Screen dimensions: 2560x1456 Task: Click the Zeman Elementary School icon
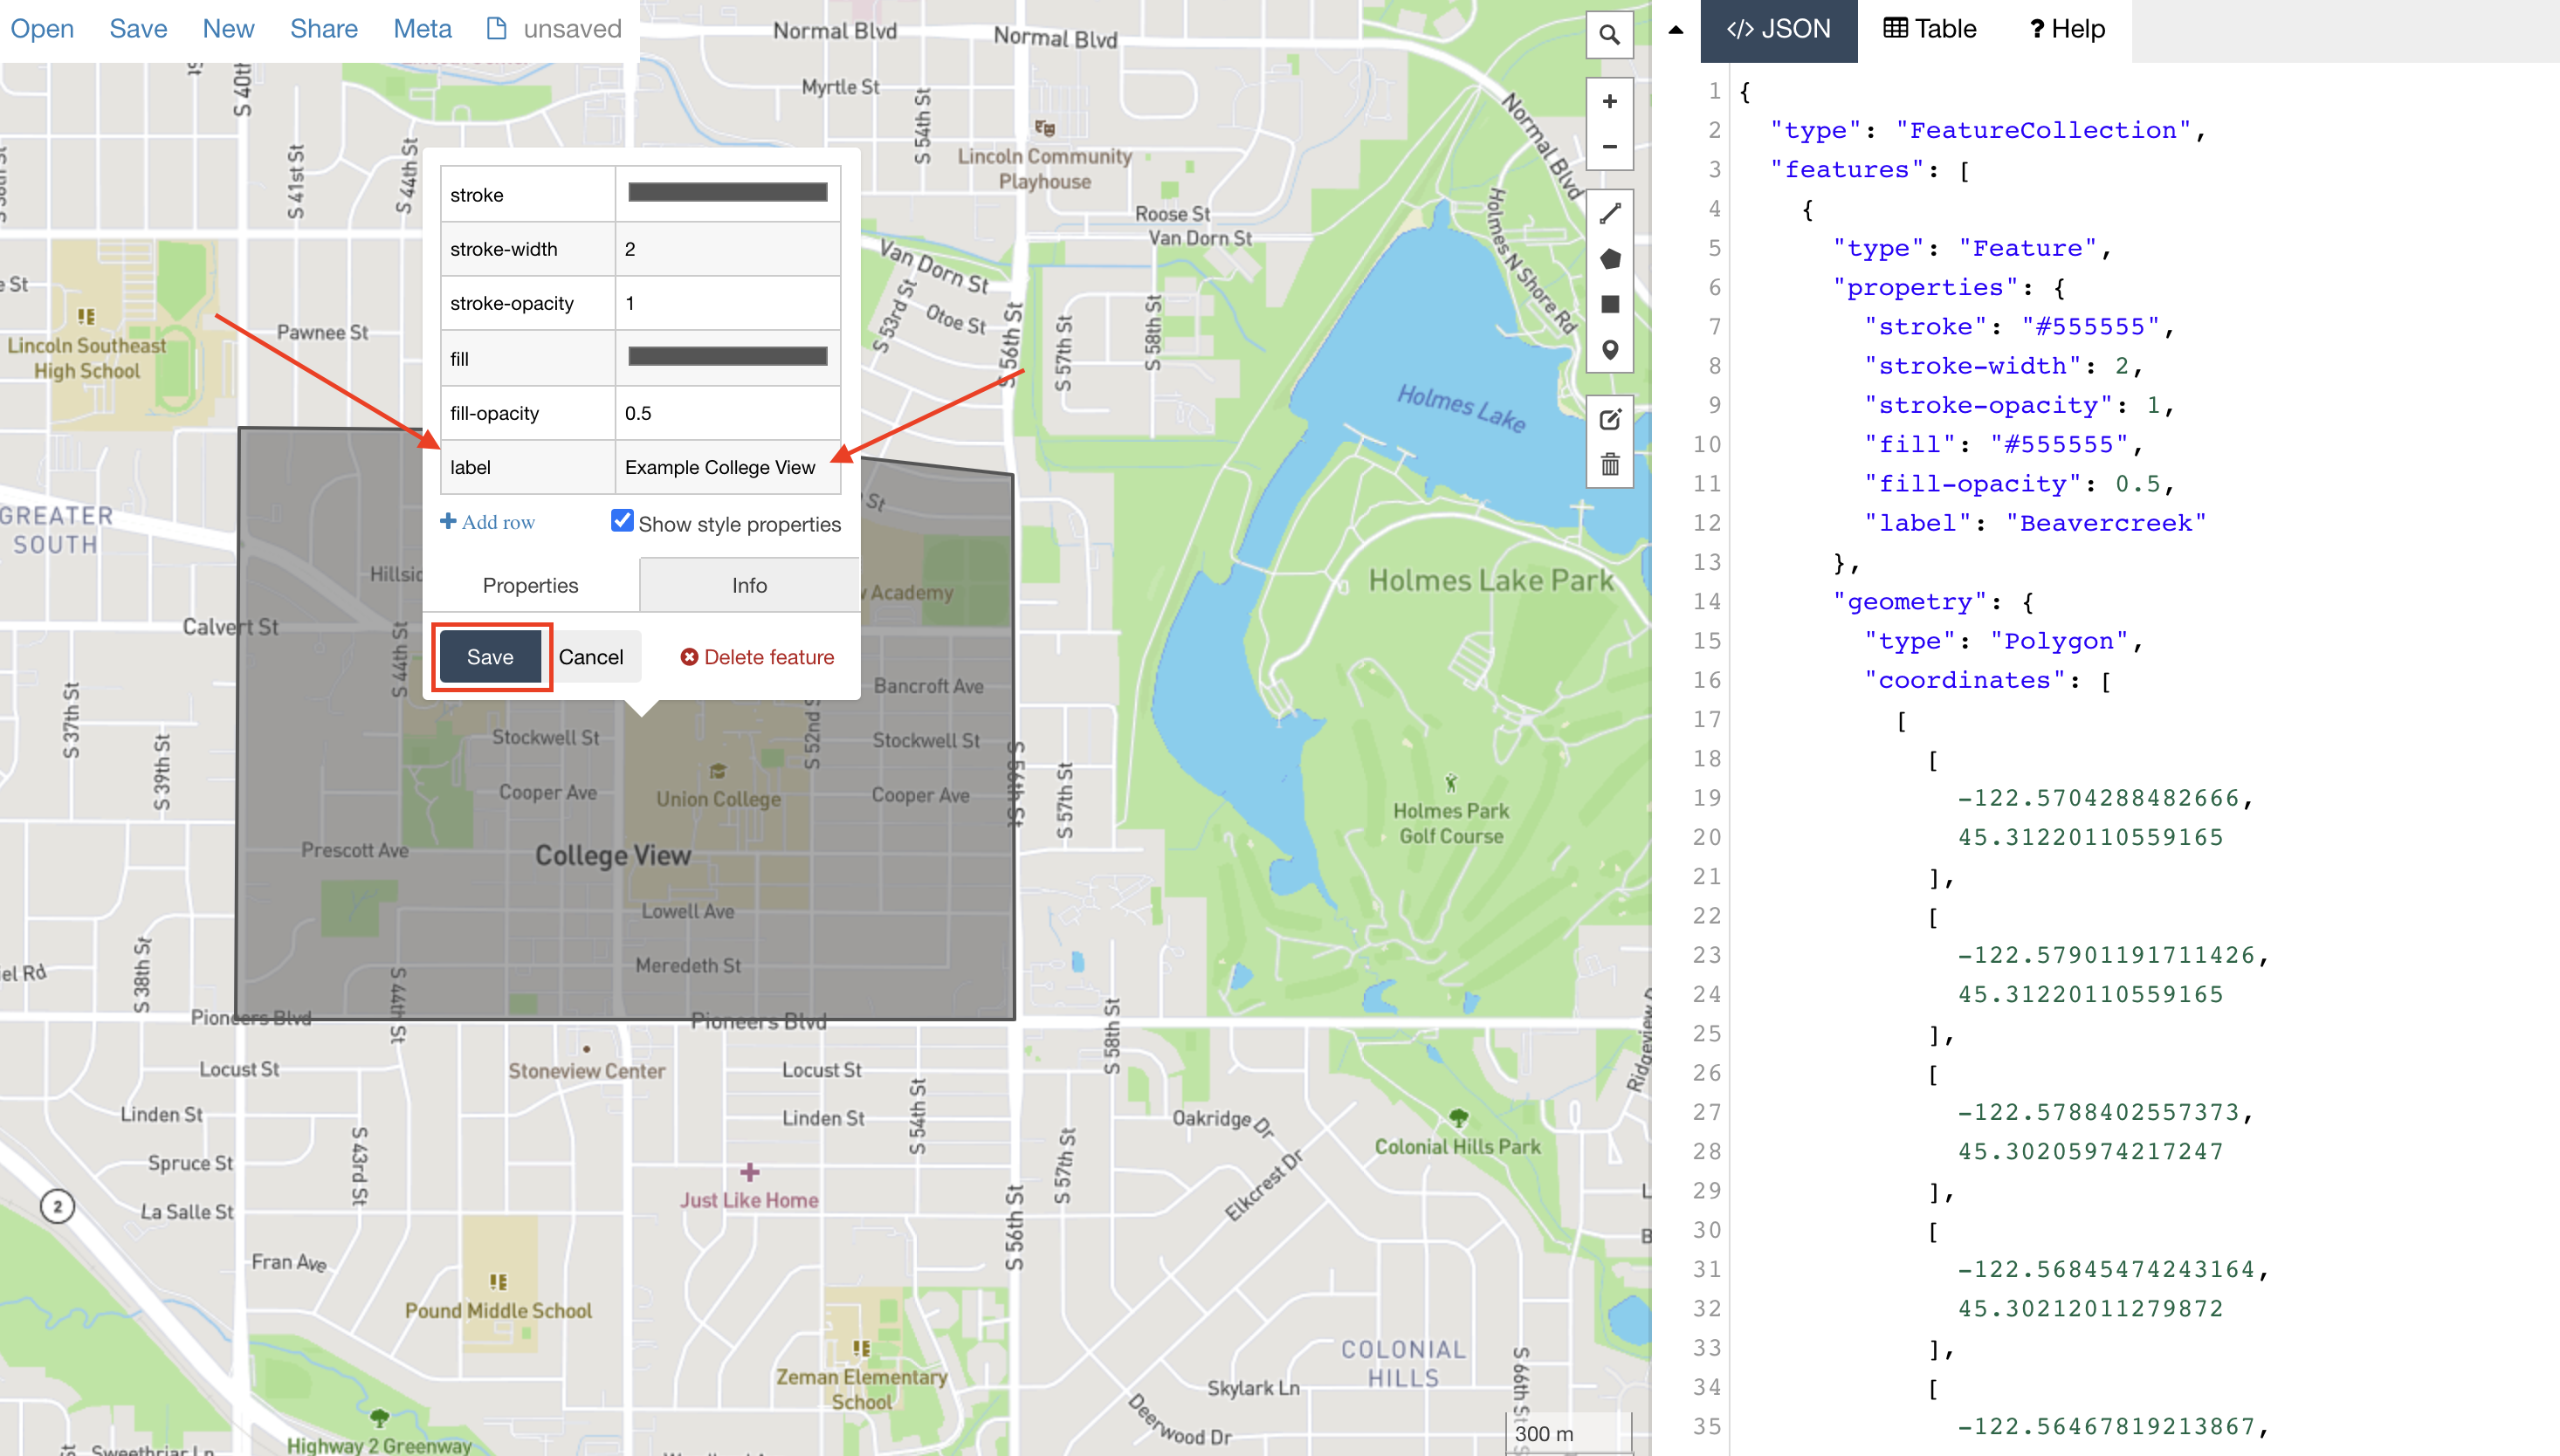(x=861, y=1348)
